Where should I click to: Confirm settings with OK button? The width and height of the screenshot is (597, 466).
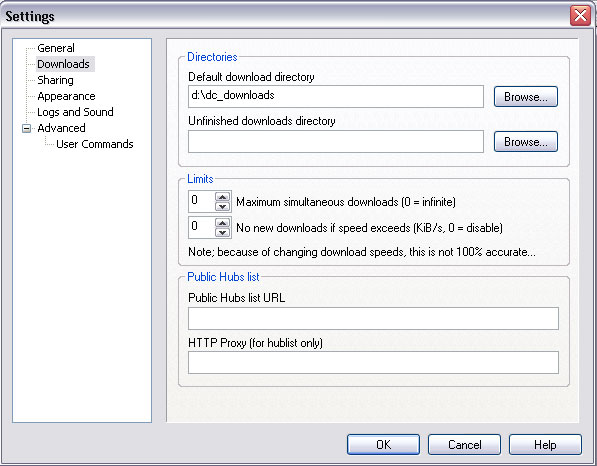coord(383,445)
